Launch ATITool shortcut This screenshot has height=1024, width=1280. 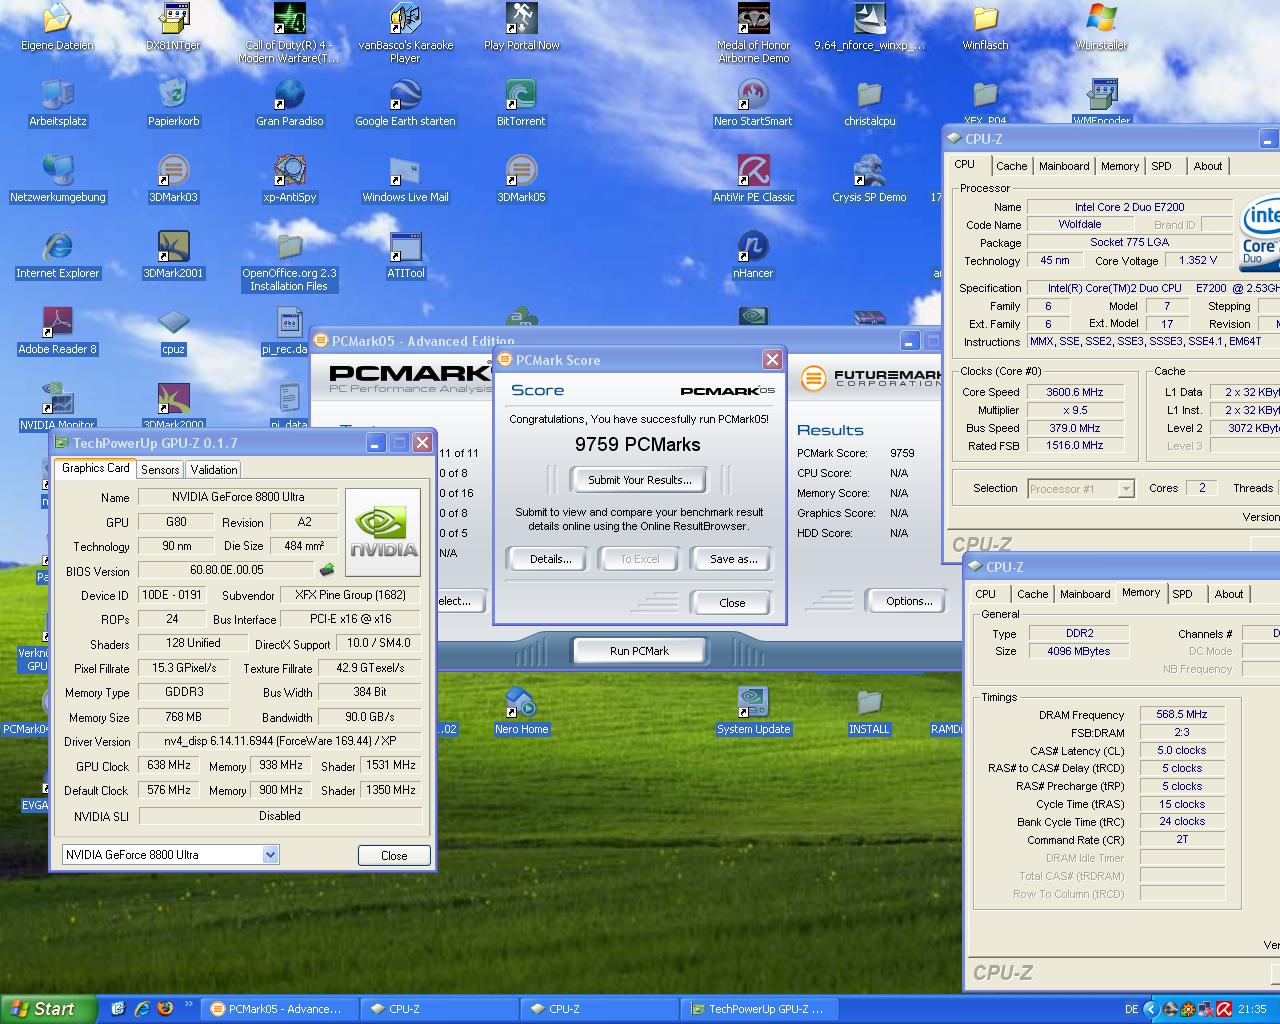[405, 255]
